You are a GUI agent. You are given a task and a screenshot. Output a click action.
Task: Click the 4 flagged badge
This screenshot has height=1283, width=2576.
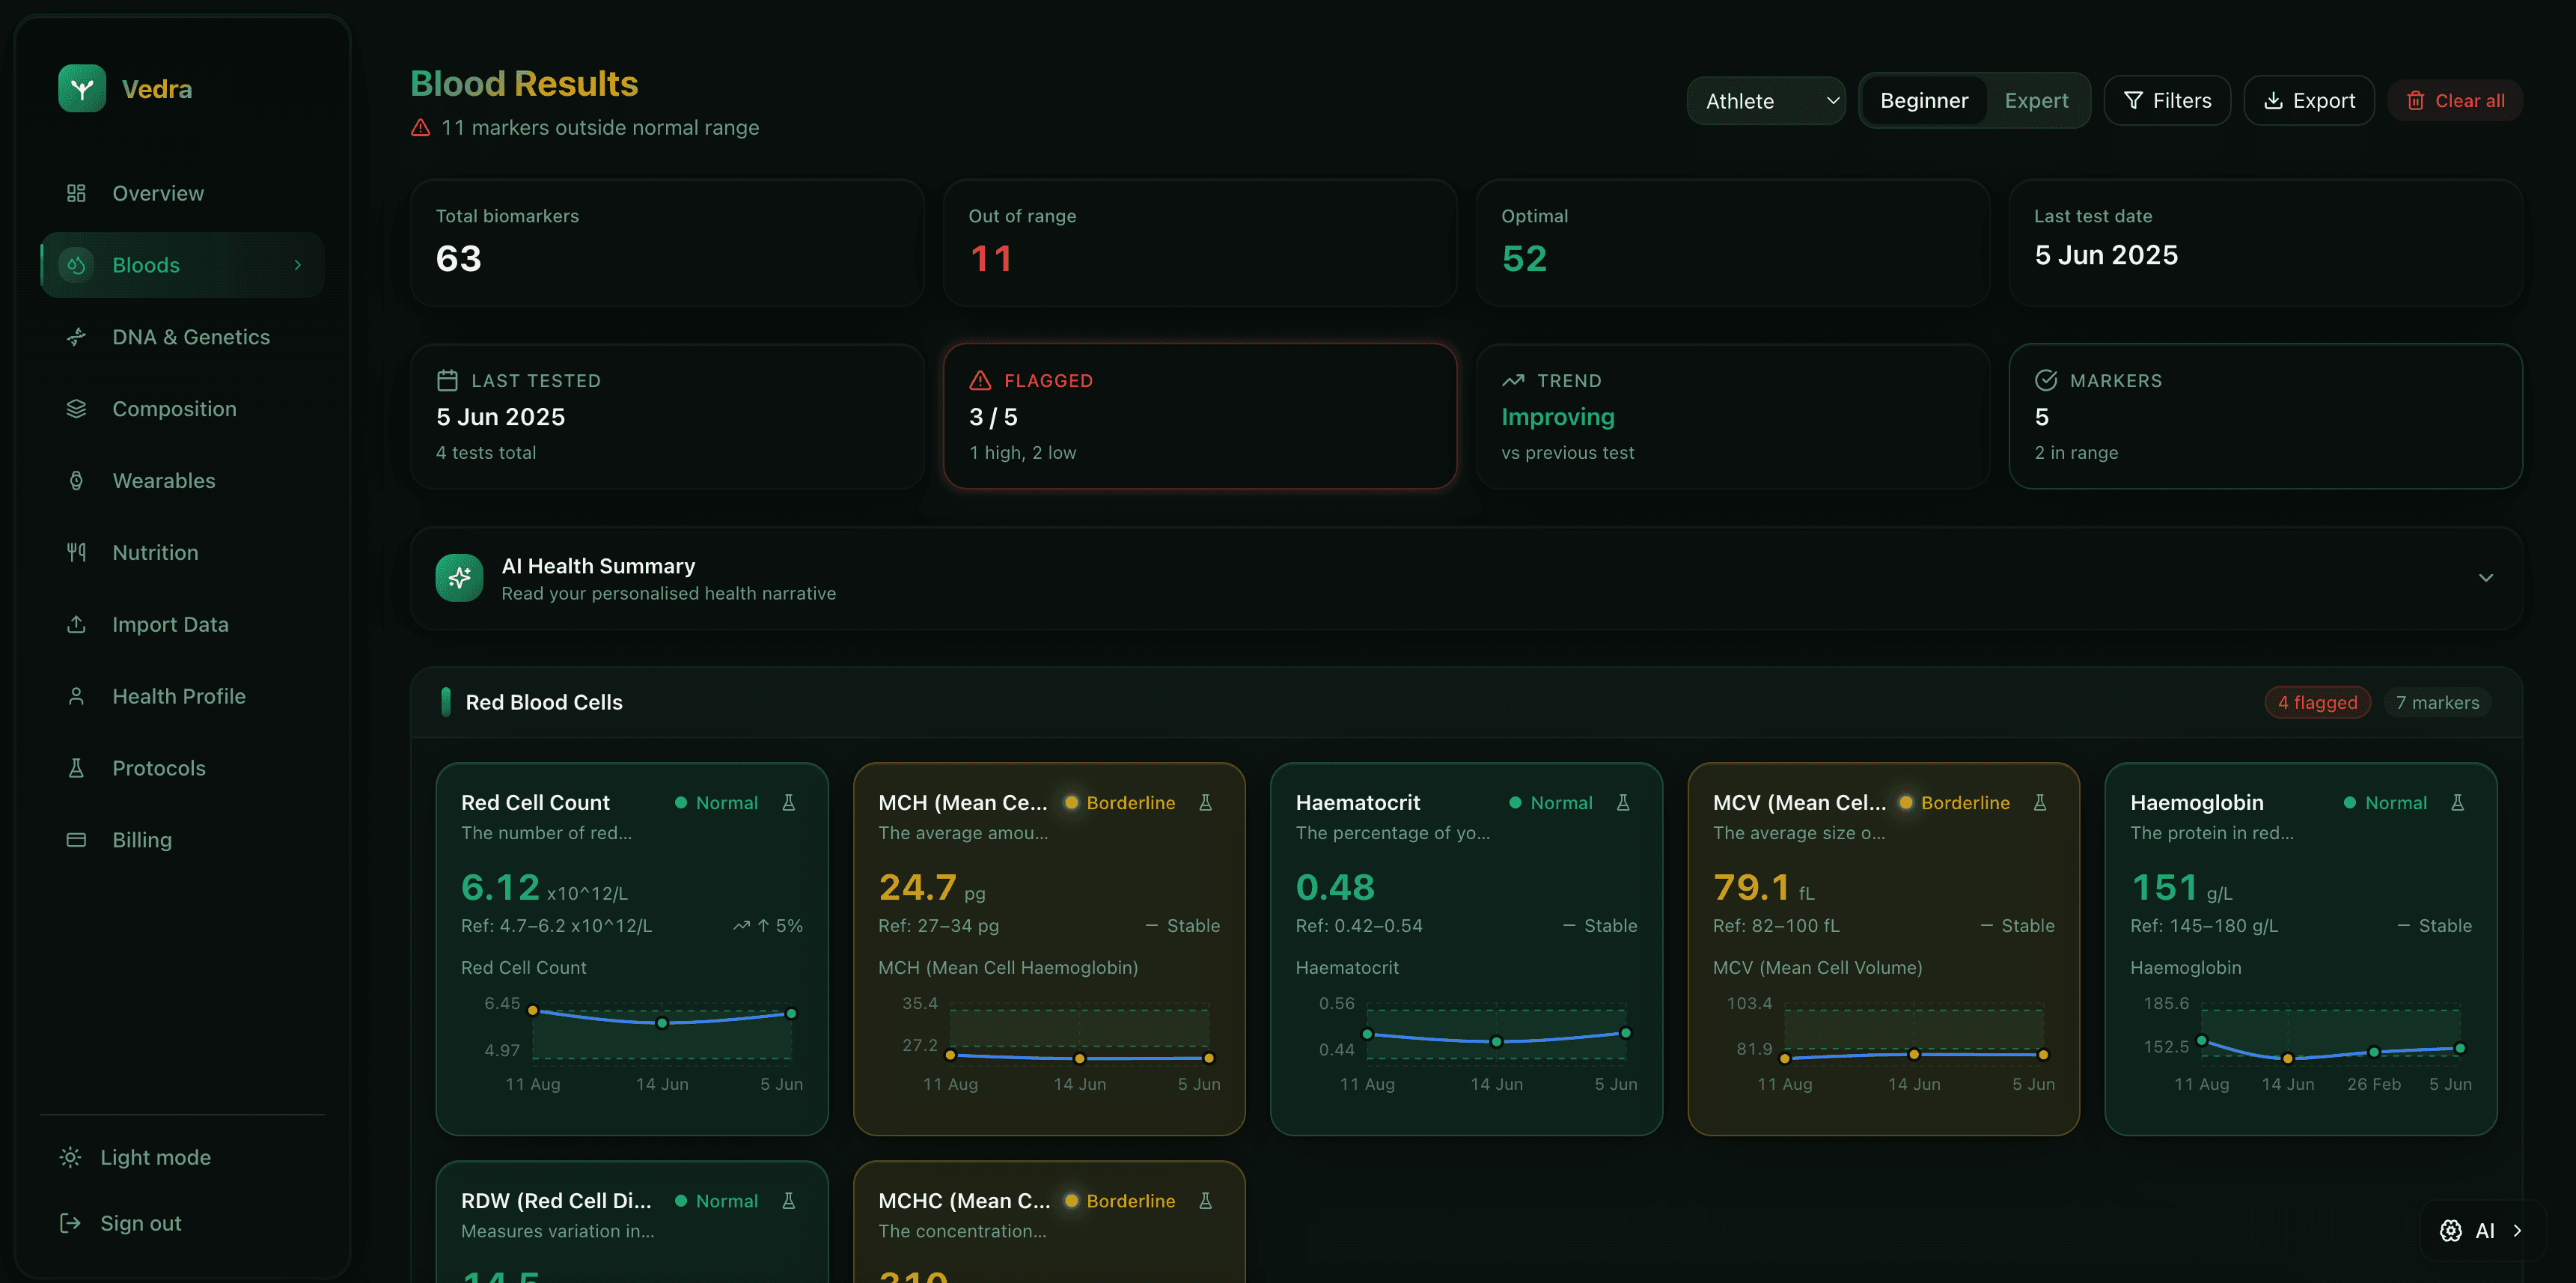point(2317,703)
